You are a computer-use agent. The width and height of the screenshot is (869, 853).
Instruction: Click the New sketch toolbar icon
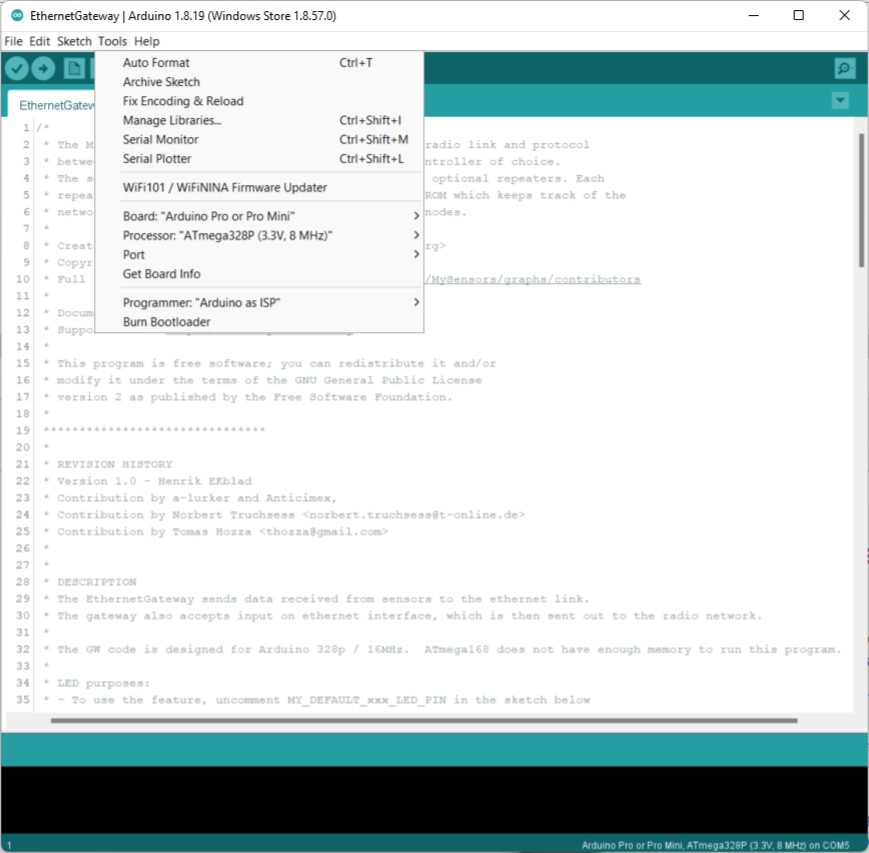point(74,68)
